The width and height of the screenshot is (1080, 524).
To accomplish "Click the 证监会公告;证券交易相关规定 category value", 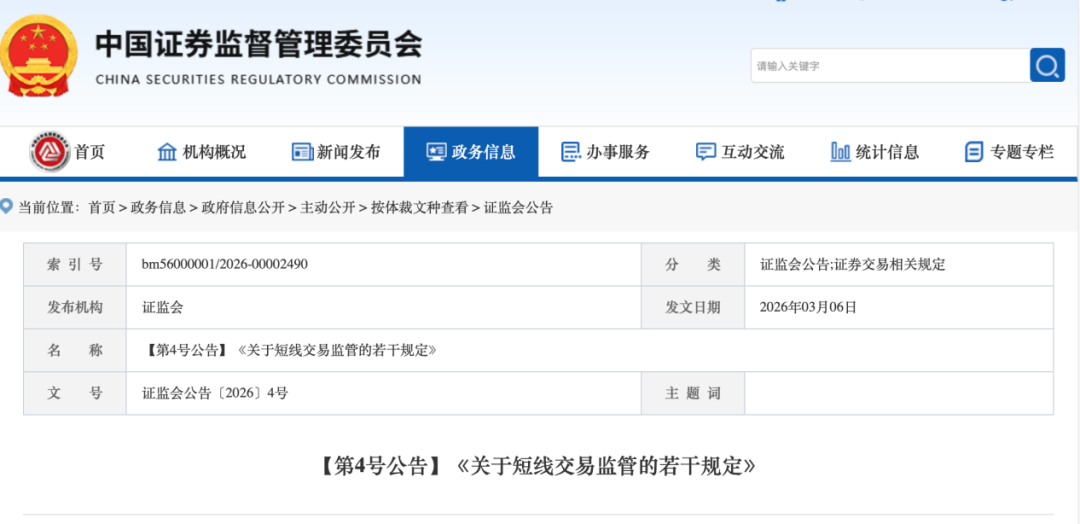I will [x=853, y=264].
